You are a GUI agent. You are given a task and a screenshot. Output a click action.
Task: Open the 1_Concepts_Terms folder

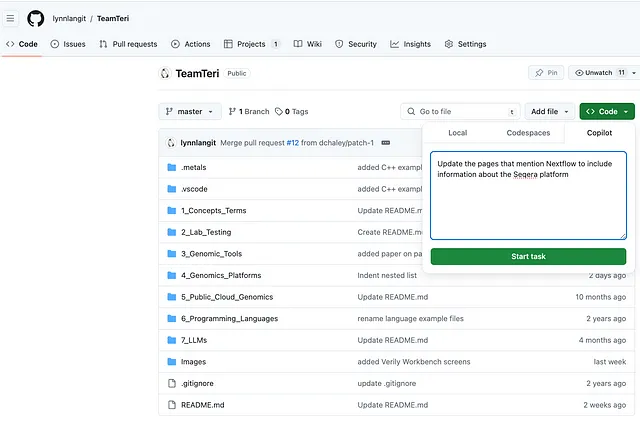click(214, 211)
